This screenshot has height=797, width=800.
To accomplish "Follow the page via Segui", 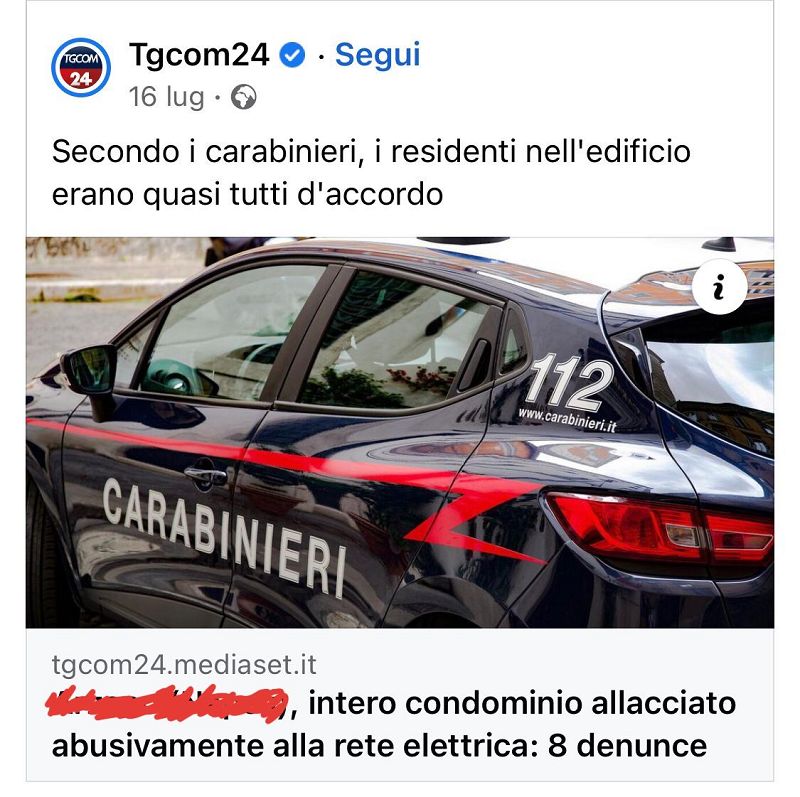I will 378,54.
